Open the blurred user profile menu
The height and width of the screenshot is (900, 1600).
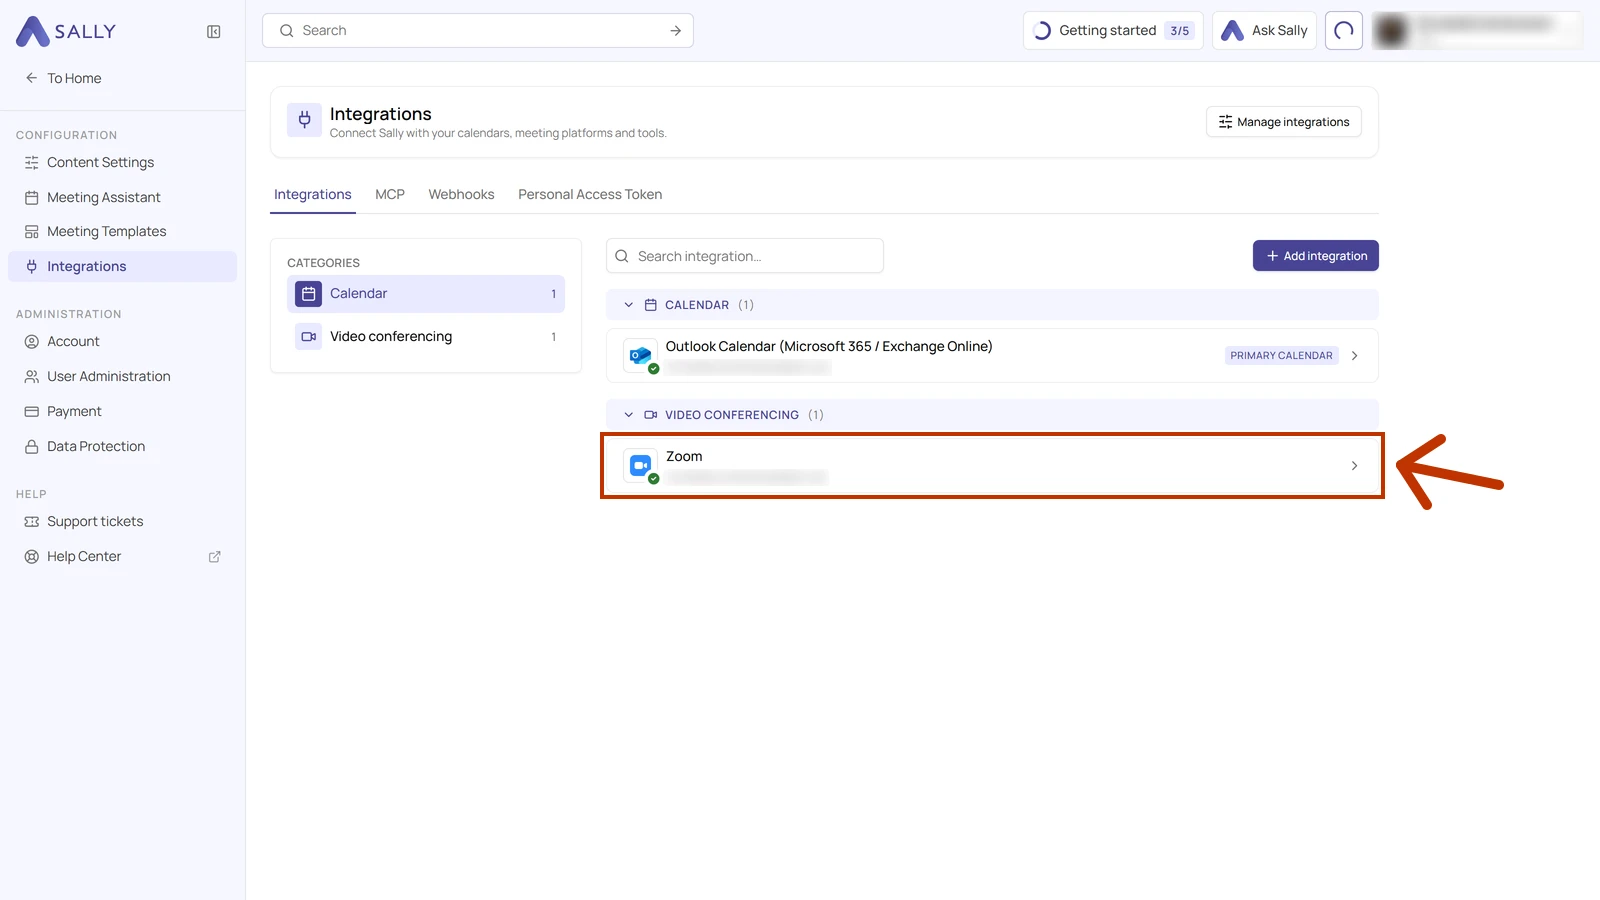1476,31
